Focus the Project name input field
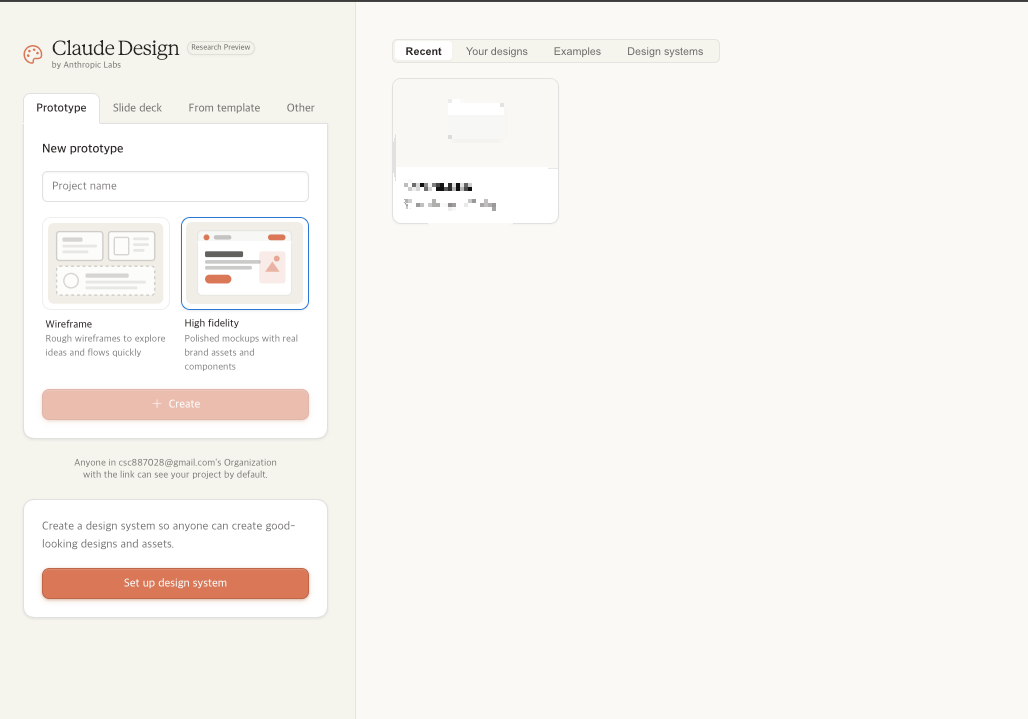 coord(175,186)
